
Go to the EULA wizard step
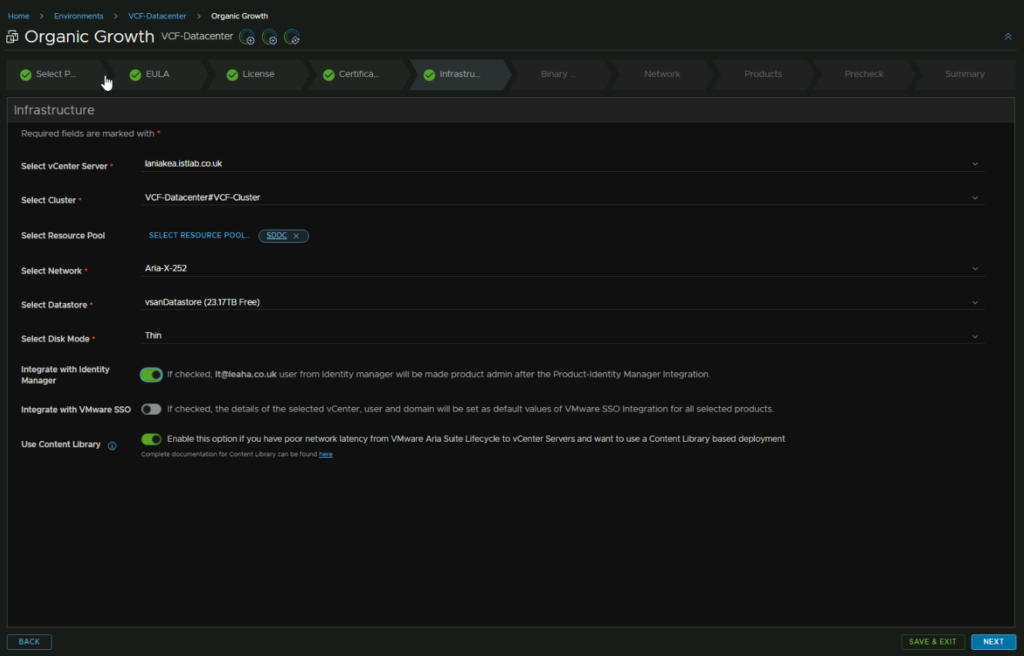157,74
